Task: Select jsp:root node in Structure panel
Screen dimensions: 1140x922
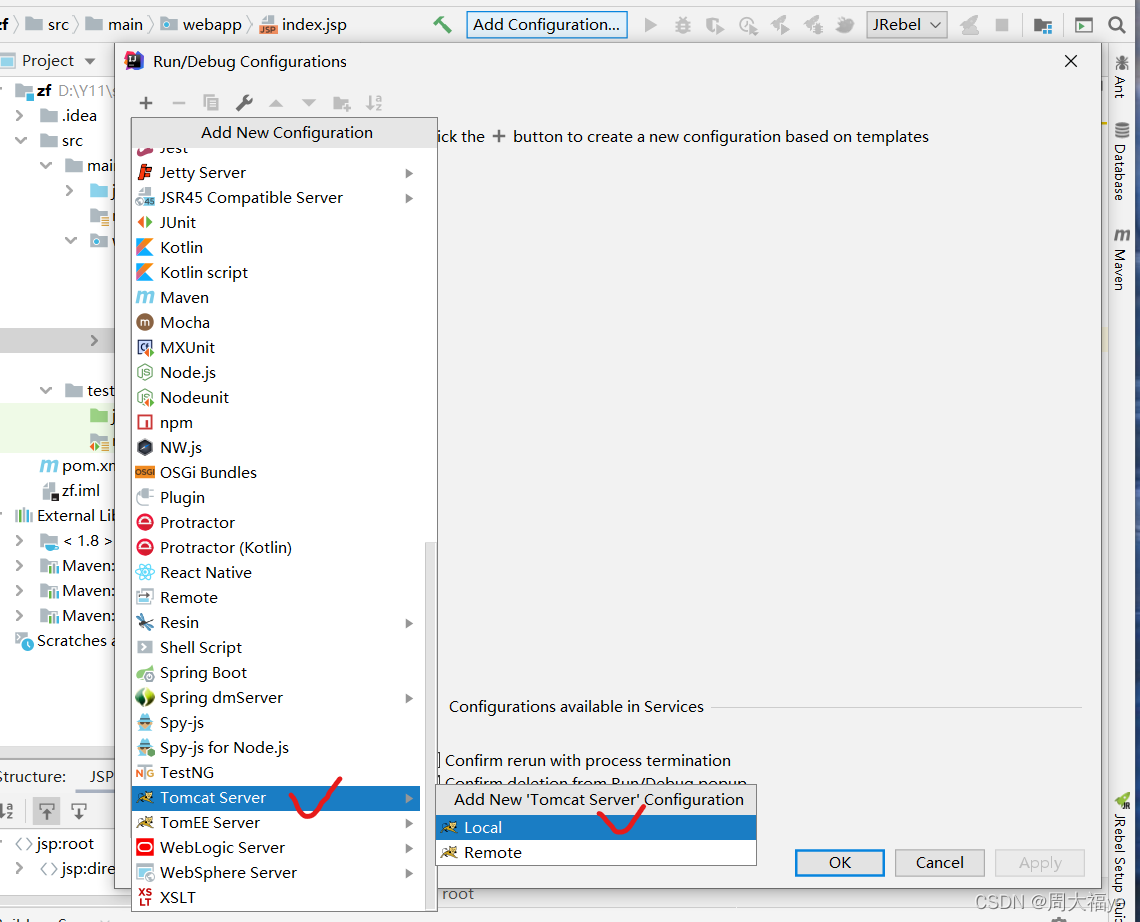Action: pos(55,843)
